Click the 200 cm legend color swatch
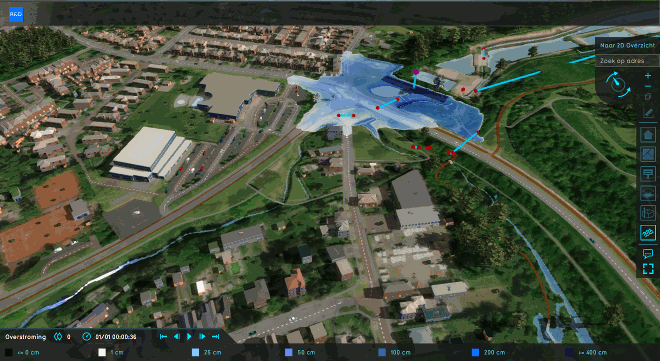 click(475, 353)
